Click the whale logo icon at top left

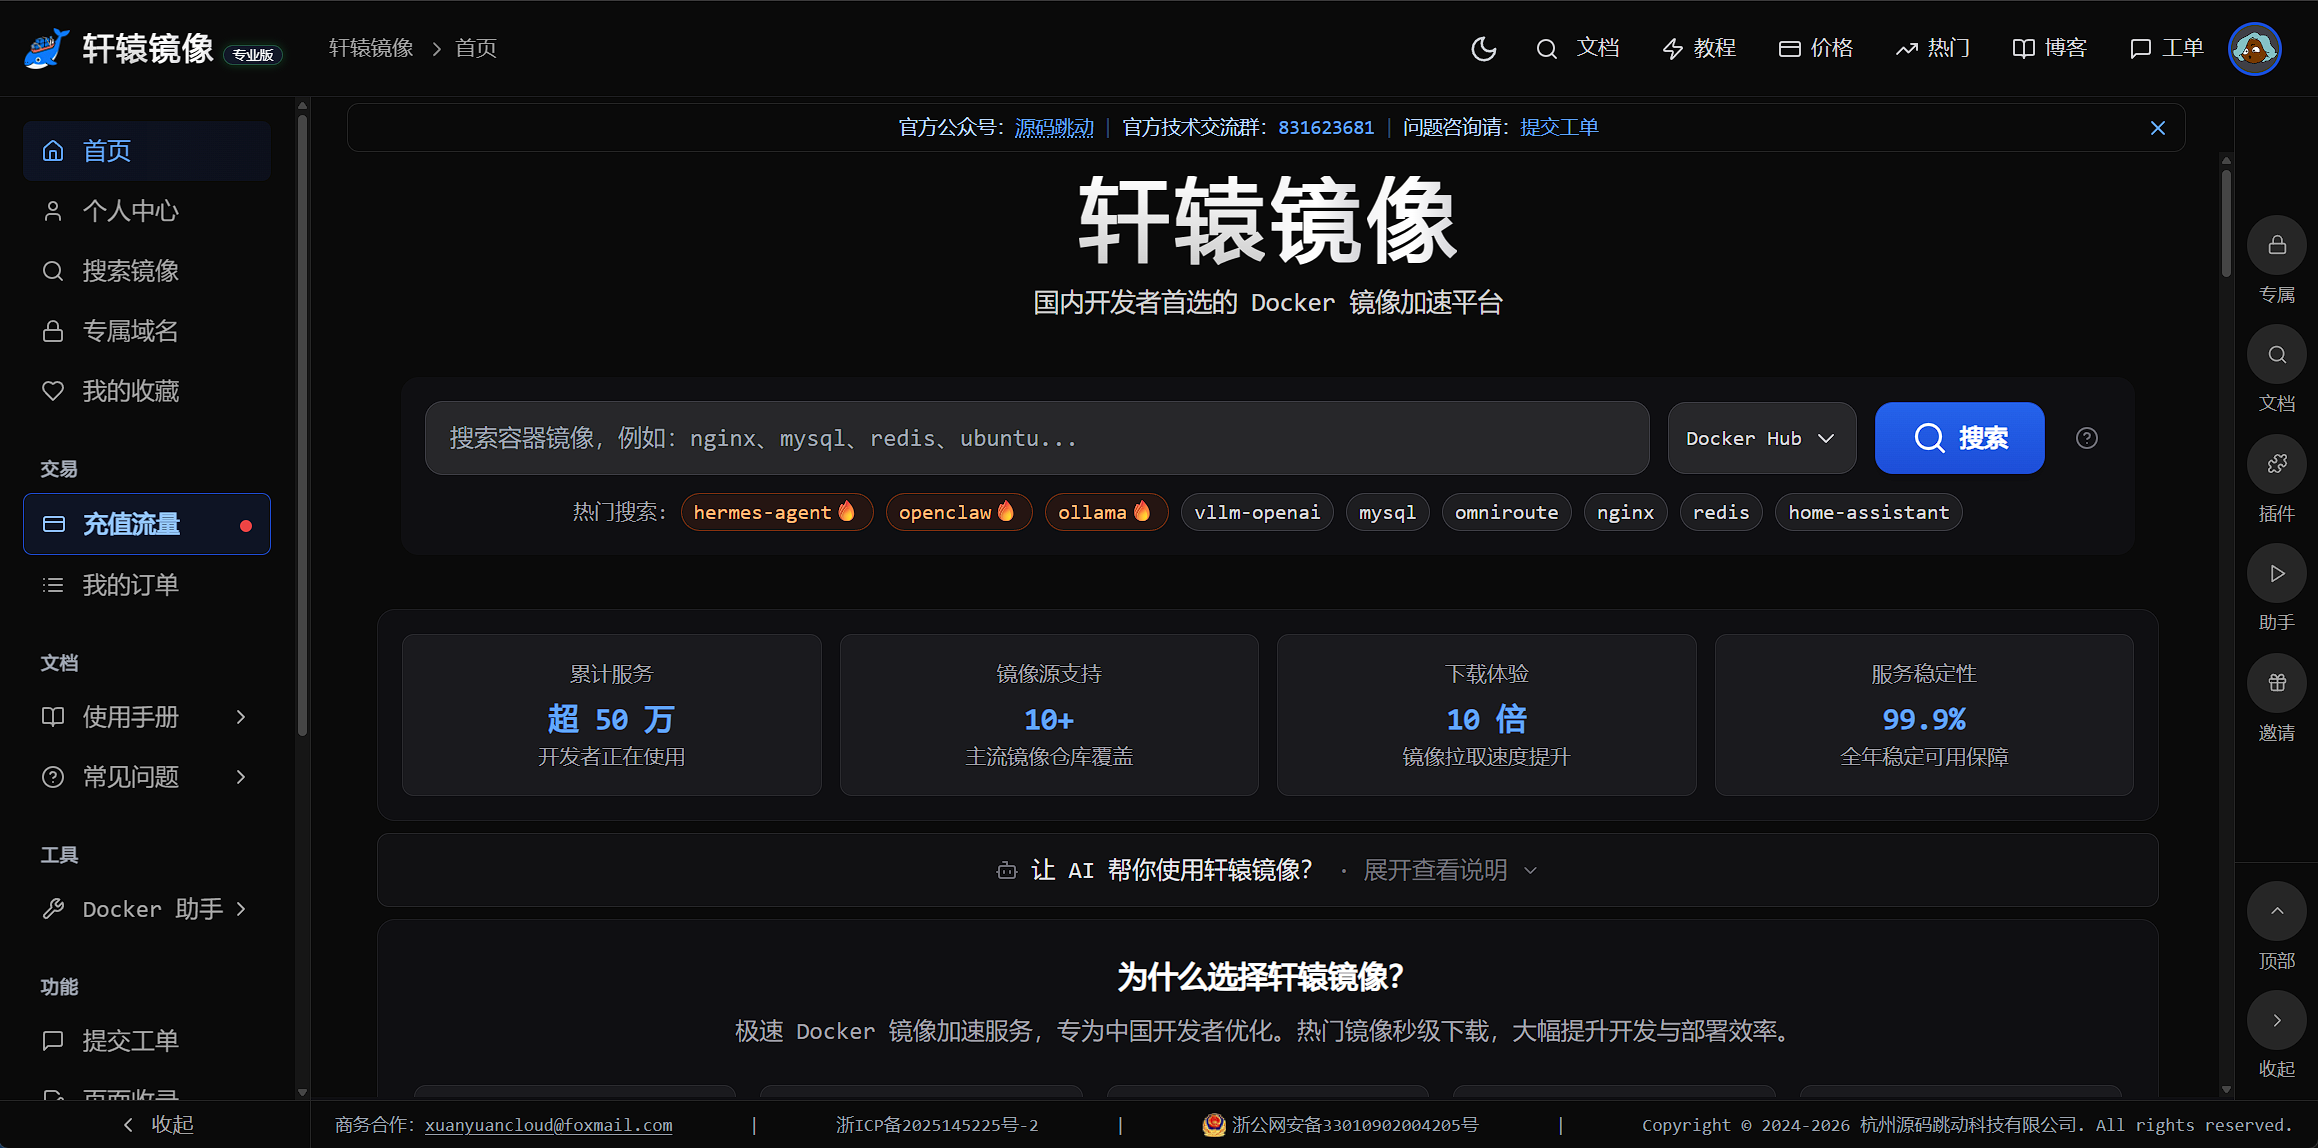tap(46, 48)
